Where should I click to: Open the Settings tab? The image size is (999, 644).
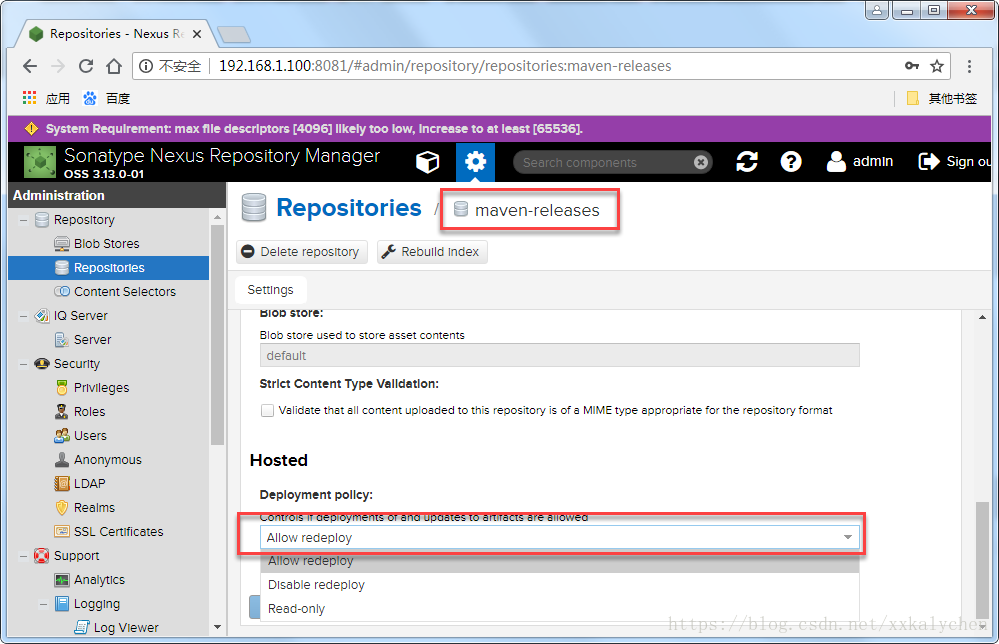270,290
